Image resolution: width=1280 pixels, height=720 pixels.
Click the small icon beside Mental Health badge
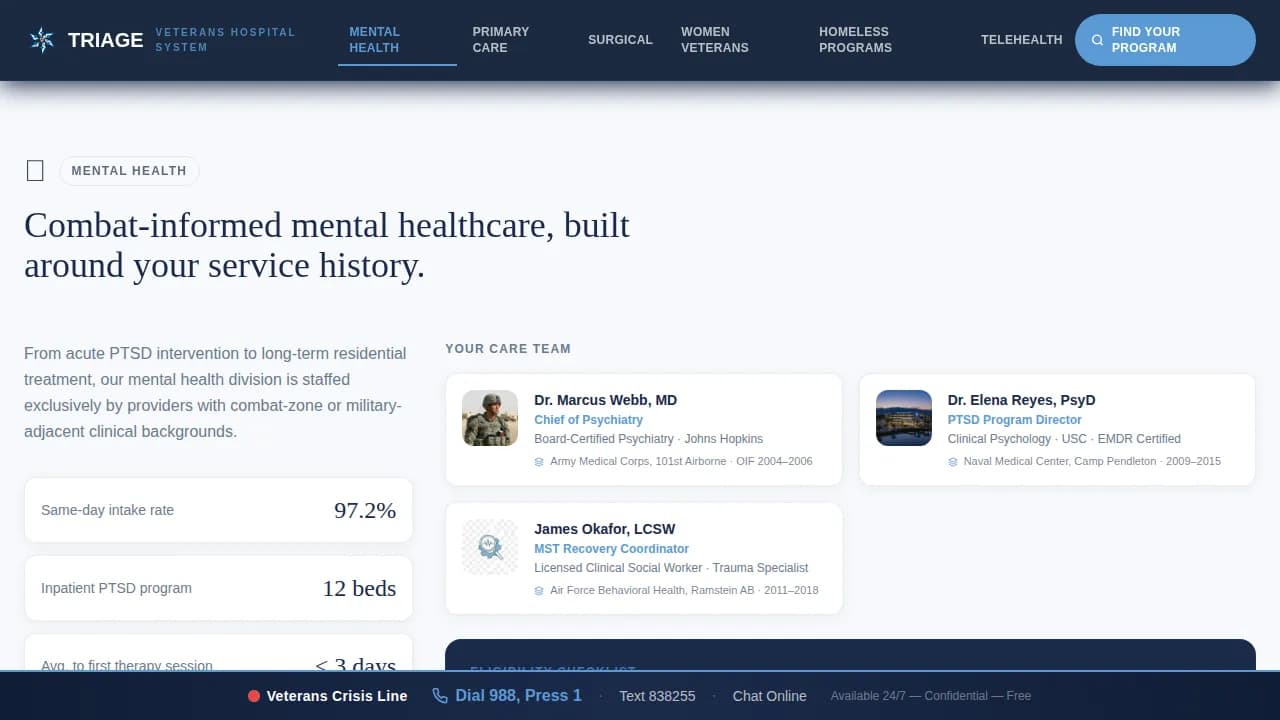pos(35,171)
